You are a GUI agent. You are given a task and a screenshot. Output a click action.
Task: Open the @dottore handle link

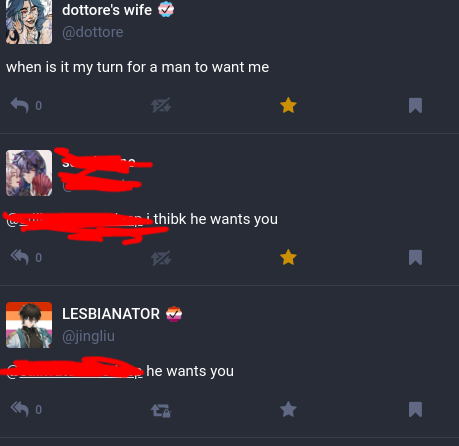[x=93, y=32]
